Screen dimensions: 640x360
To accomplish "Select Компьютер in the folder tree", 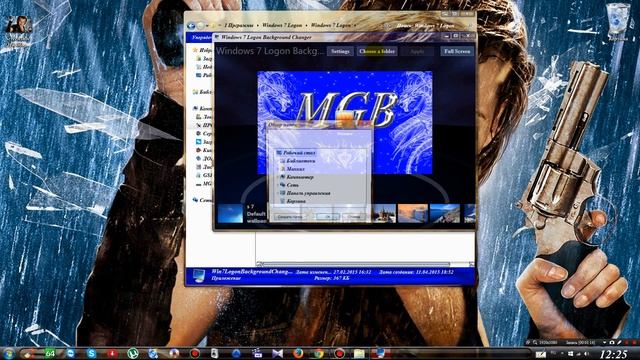I will 300,177.
